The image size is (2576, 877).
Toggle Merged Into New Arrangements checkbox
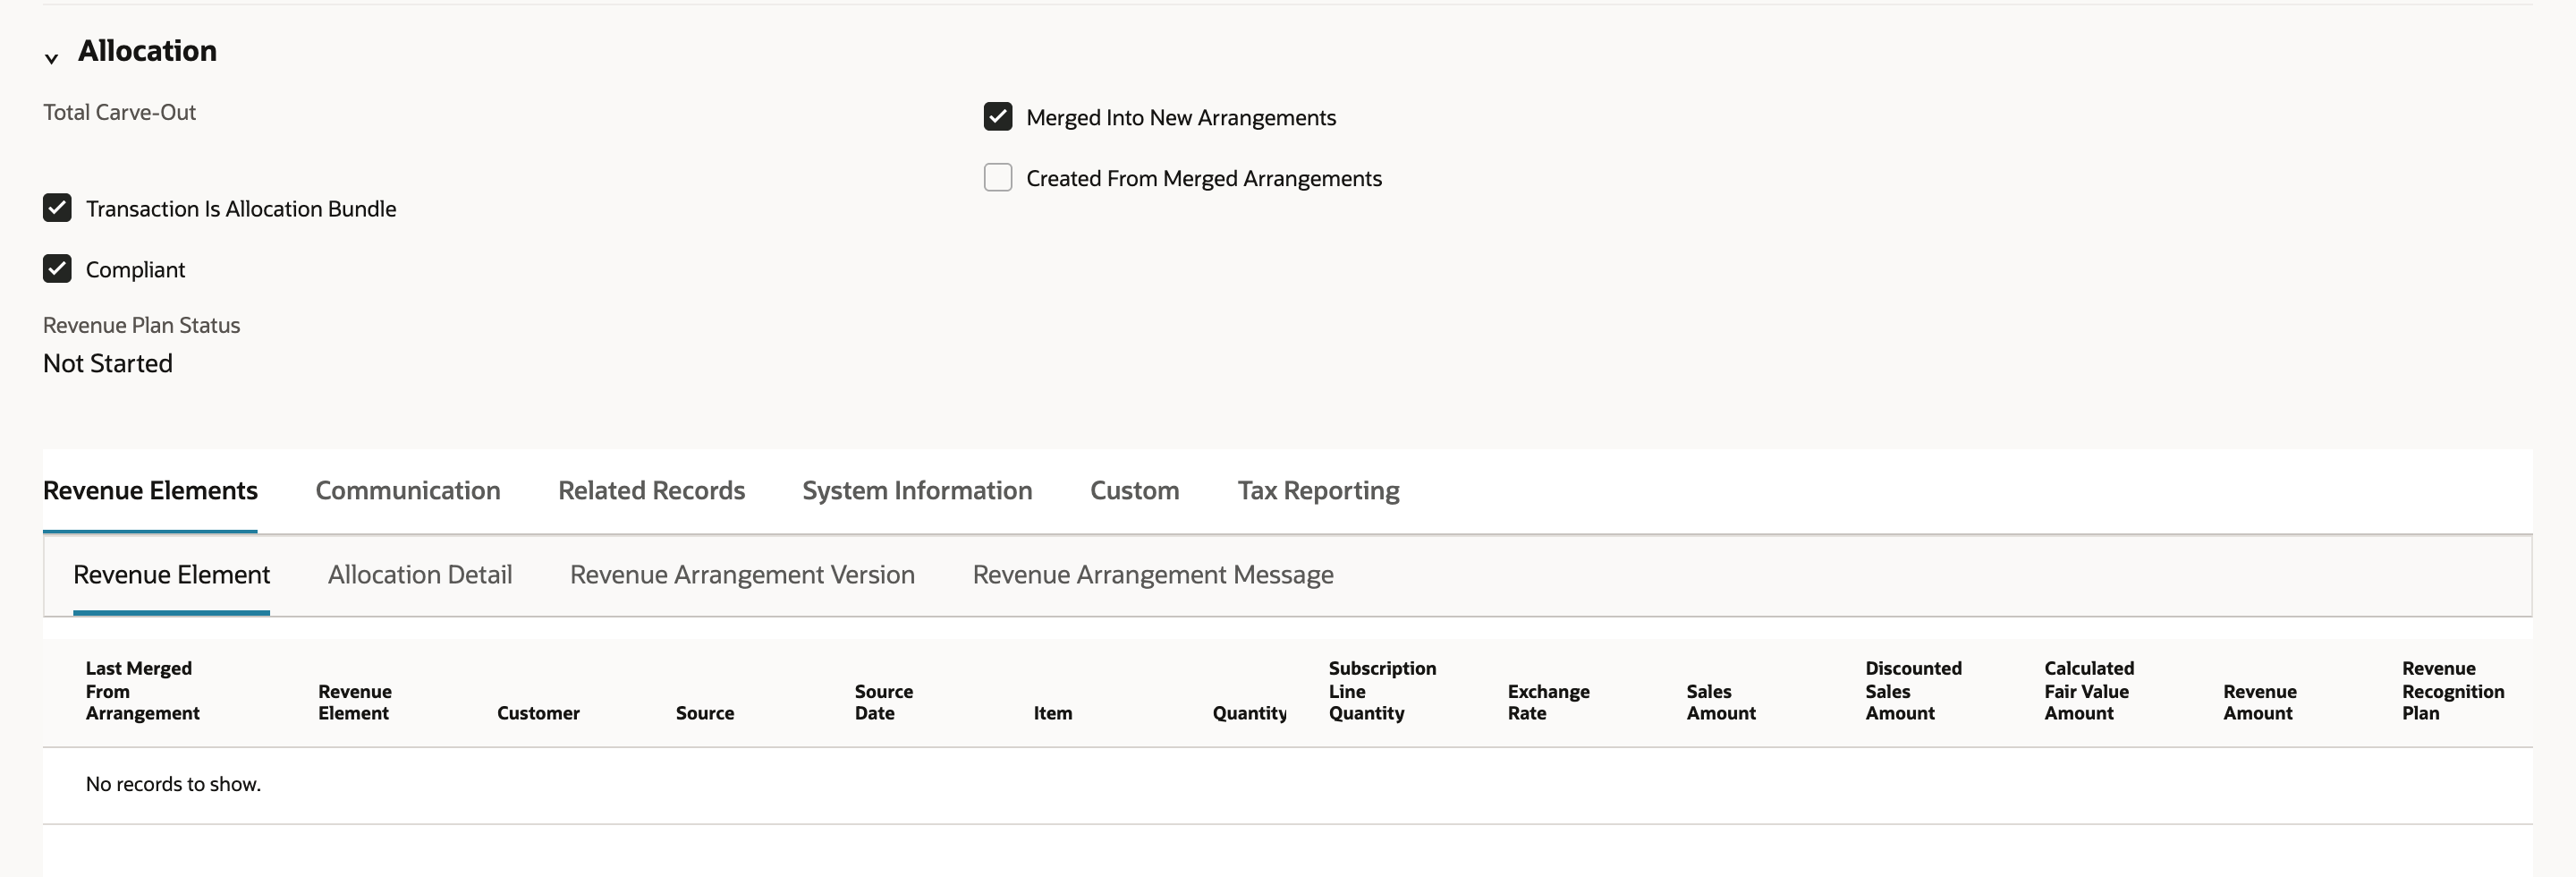click(x=997, y=117)
